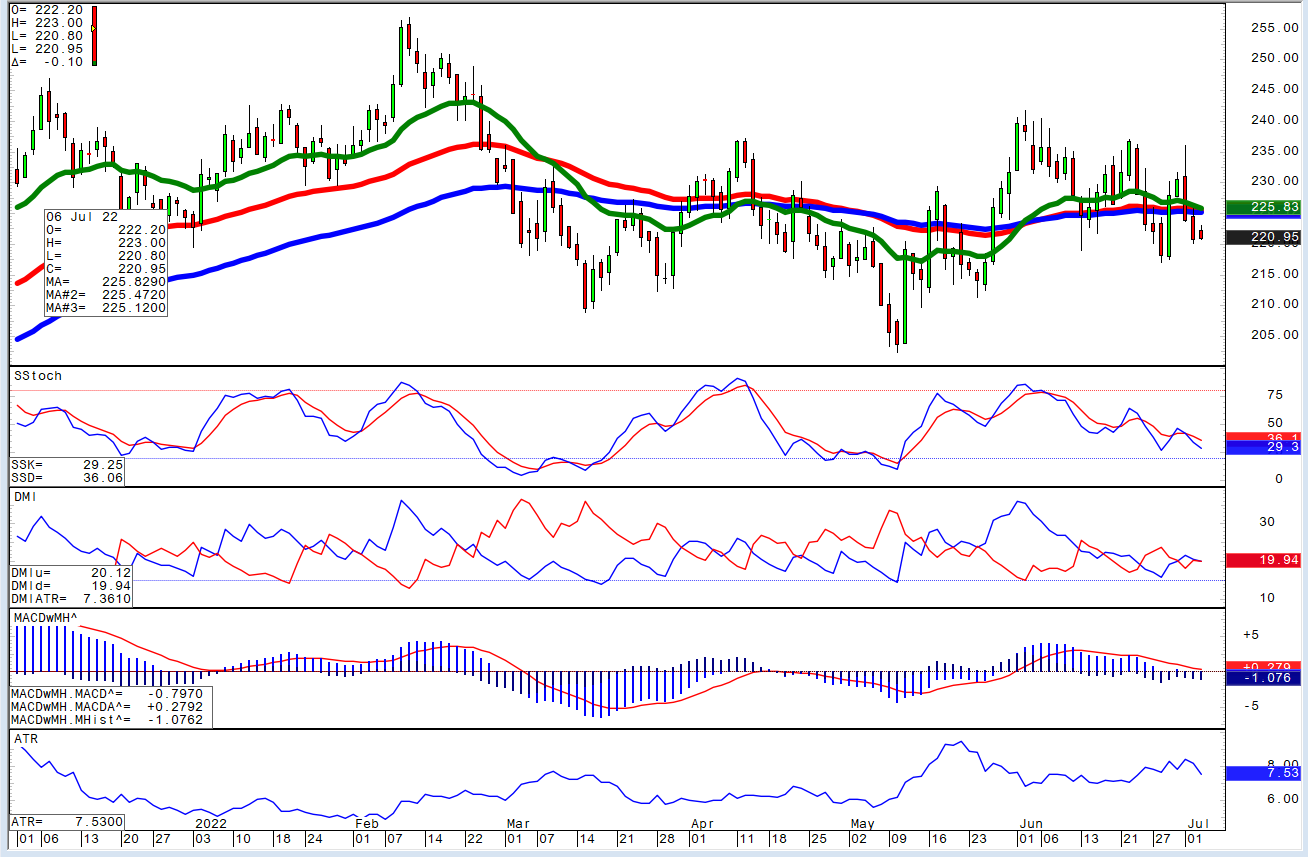The height and width of the screenshot is (857, 1308).
Task: Click the "MA#3= 225.1200" reading
Action: pos(105,309)
